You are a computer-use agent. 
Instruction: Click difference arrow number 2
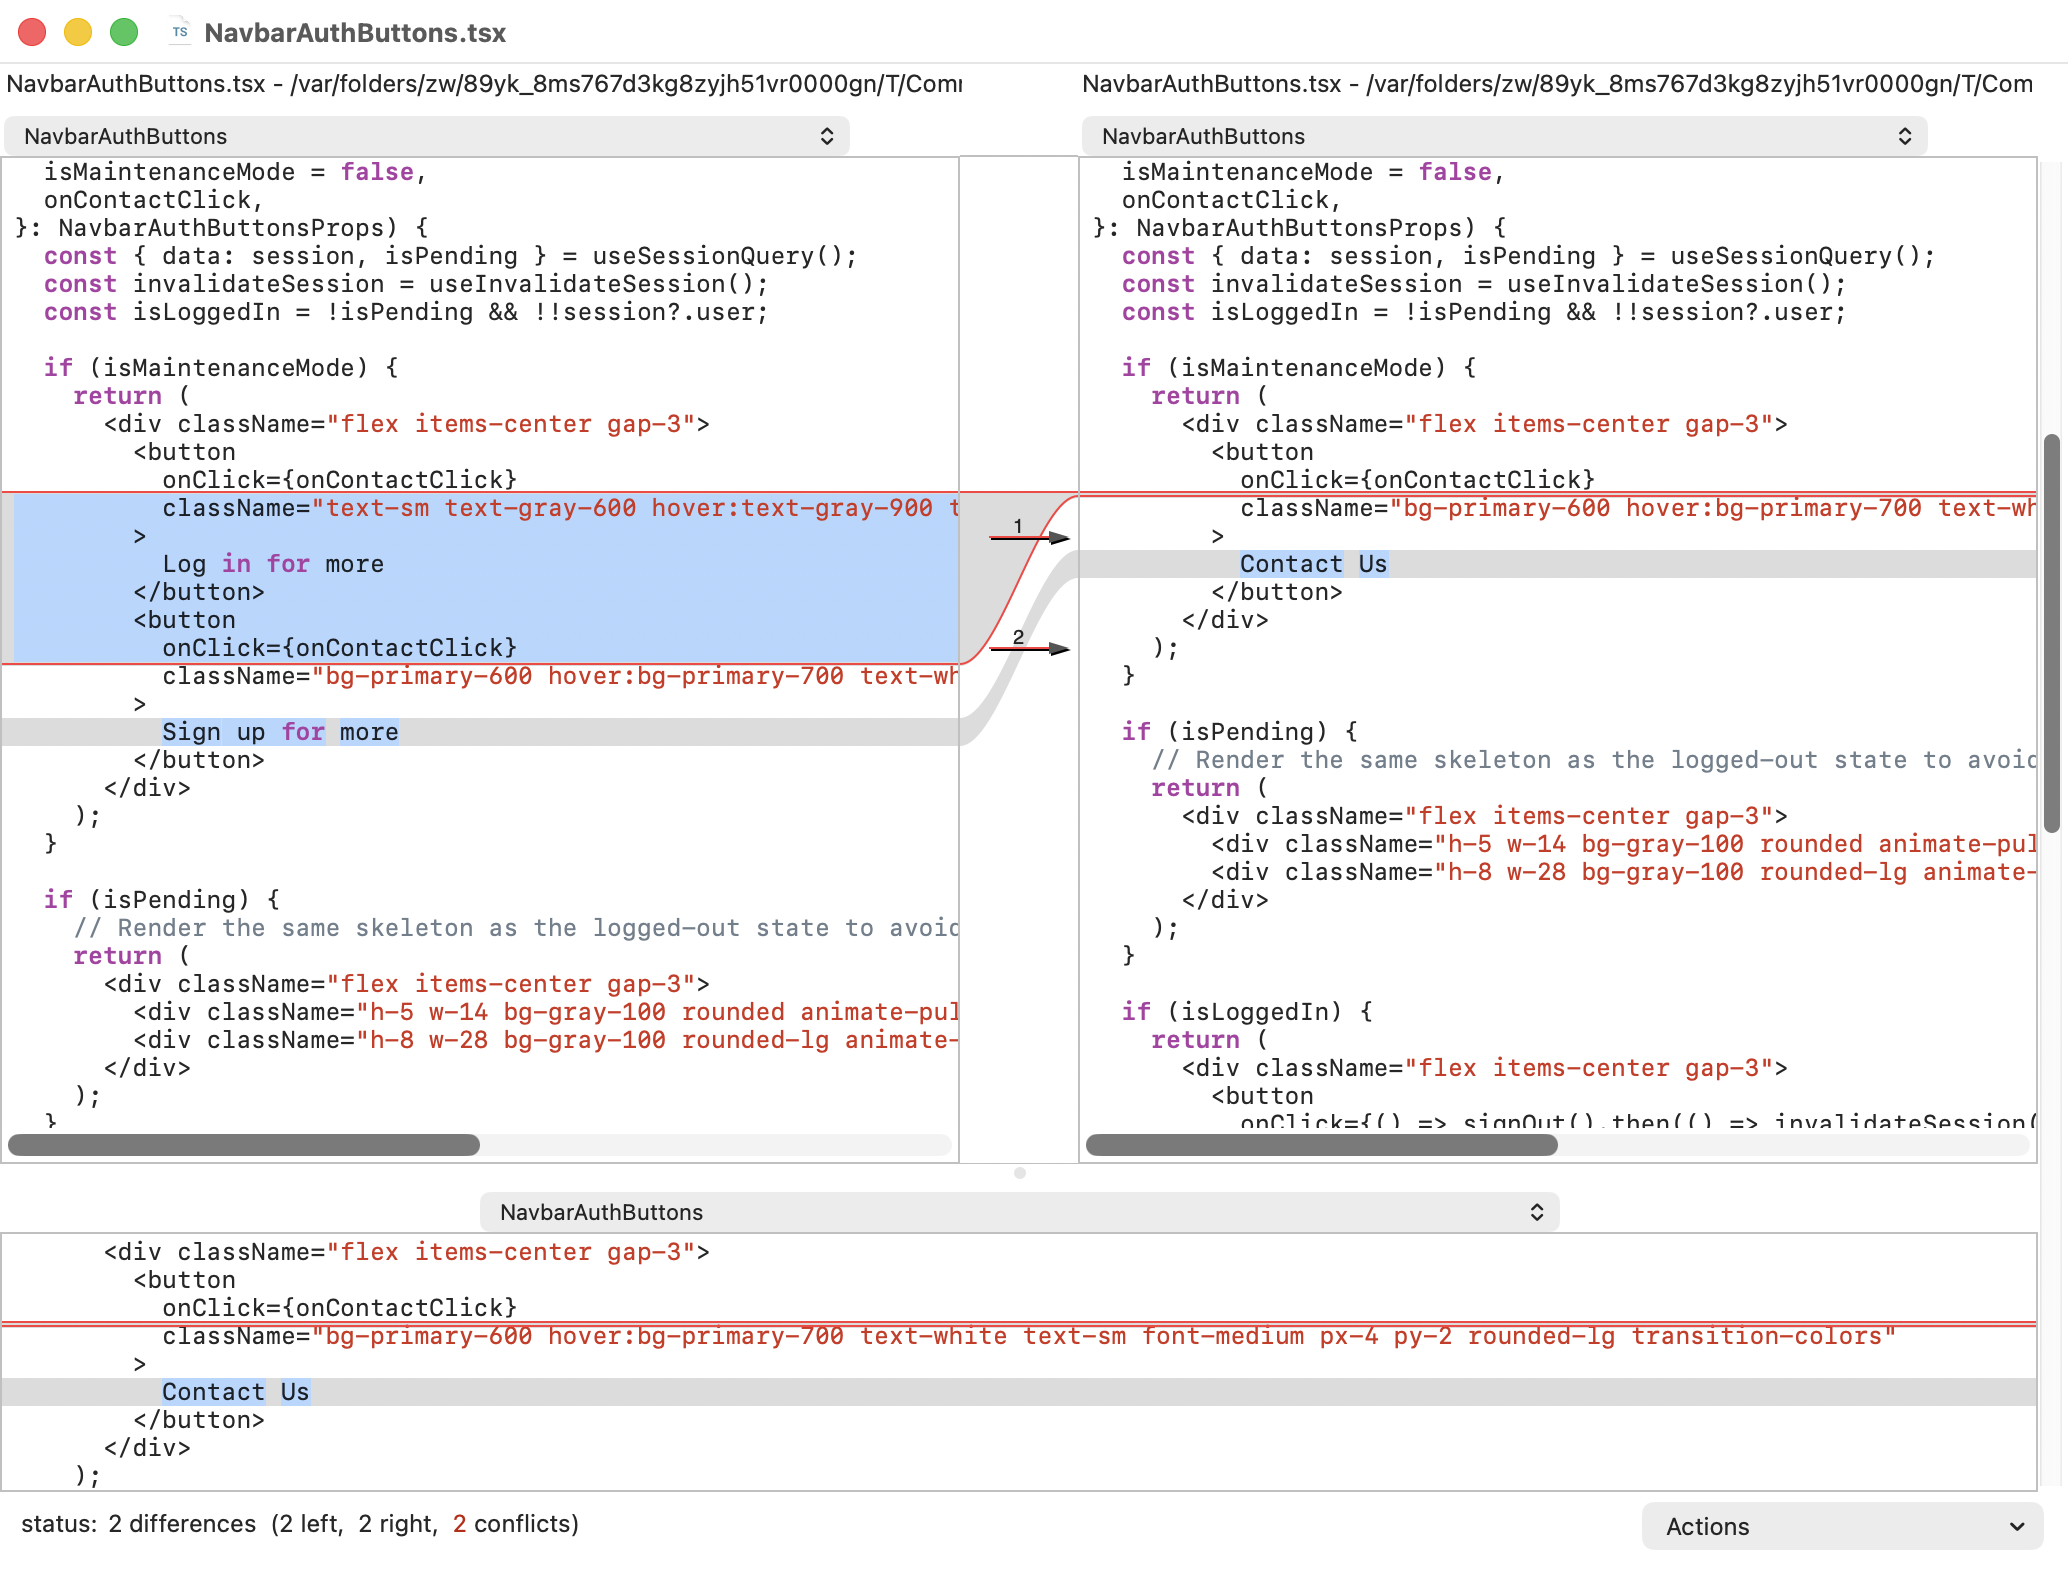pyautogui.click(x=1030, y=647)
